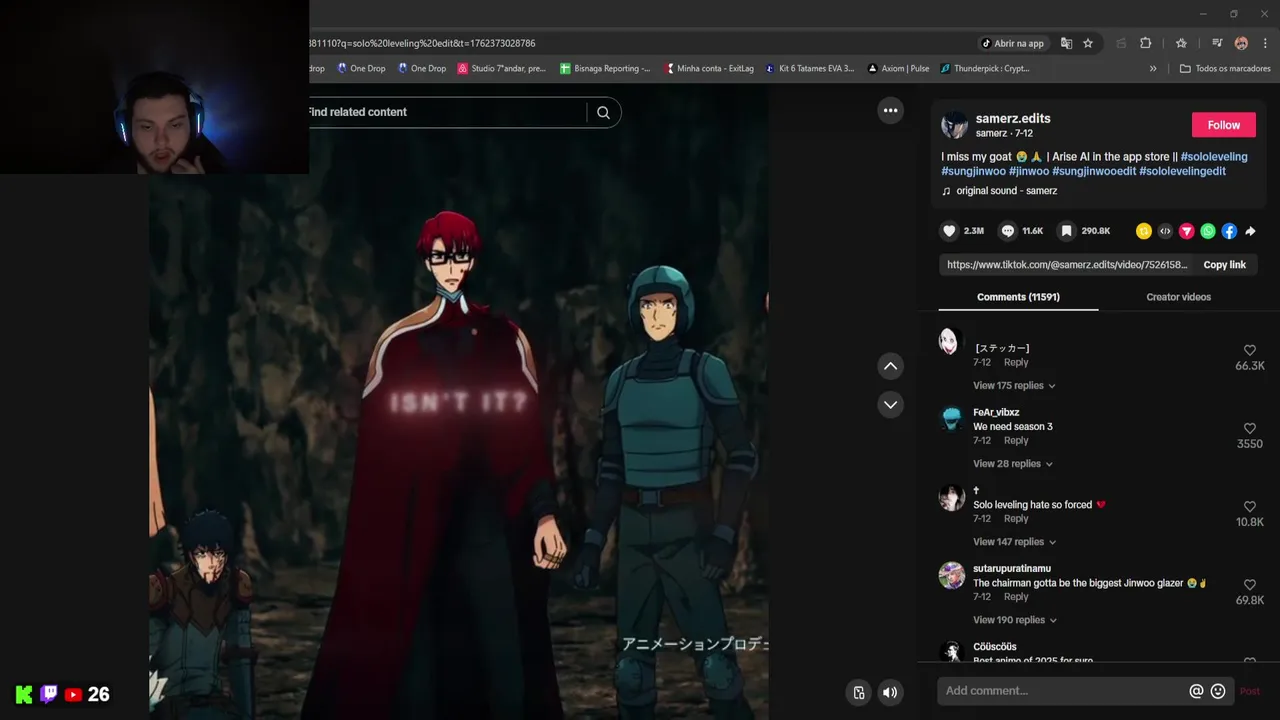1280x720 pixels.
Task: Open sutarupuratinamu's profile name
Action: [1012, 569]
